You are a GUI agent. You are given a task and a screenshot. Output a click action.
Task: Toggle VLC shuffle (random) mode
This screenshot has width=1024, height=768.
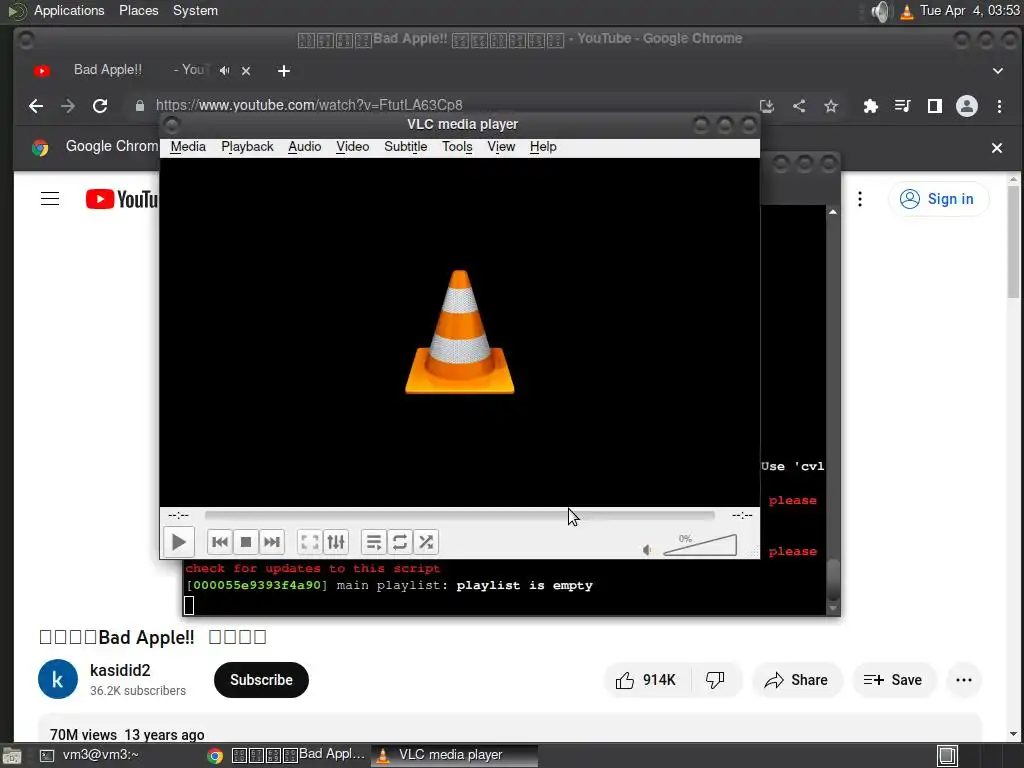[426, 542]
